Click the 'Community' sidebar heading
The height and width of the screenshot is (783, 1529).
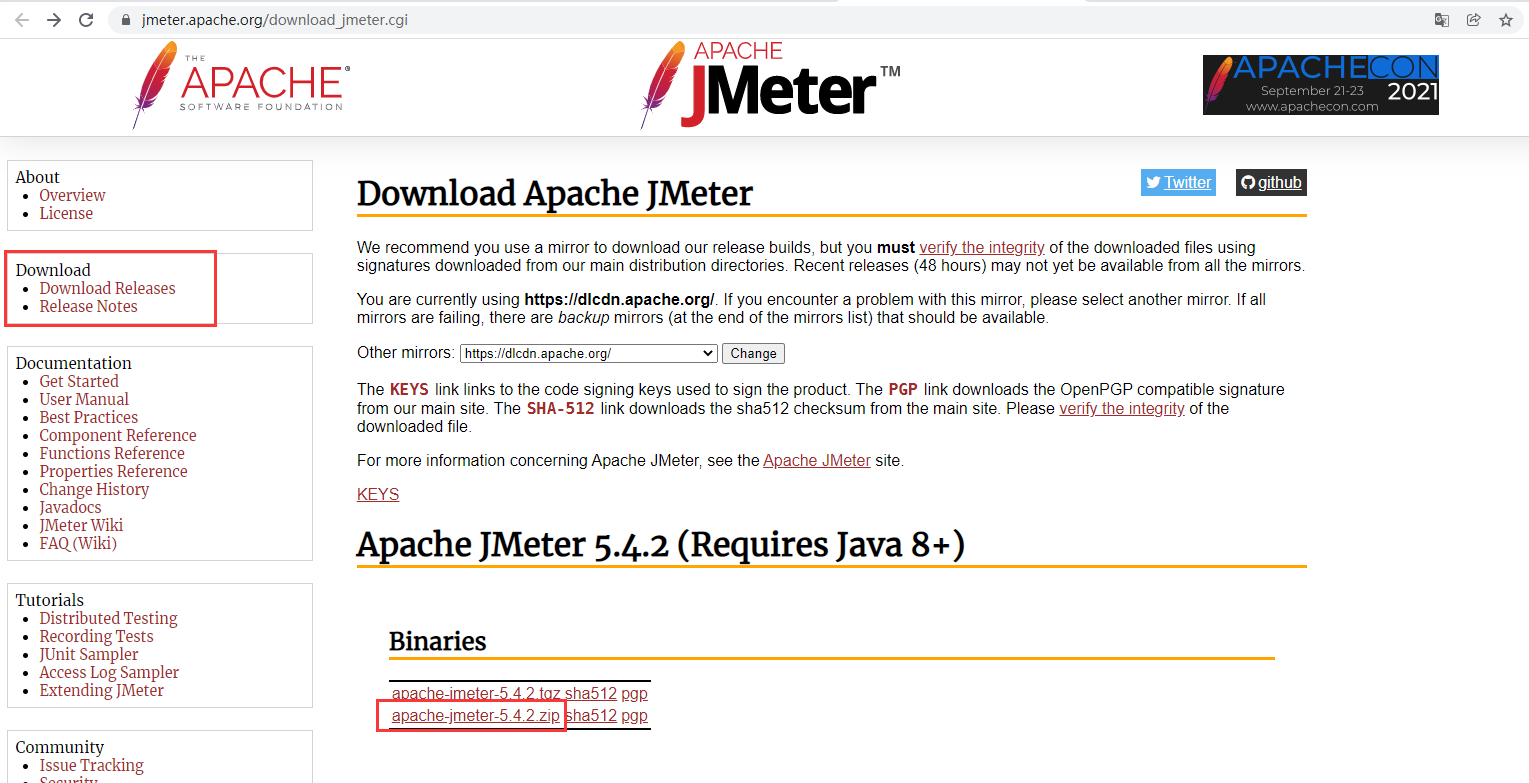(x=60, y=747)
